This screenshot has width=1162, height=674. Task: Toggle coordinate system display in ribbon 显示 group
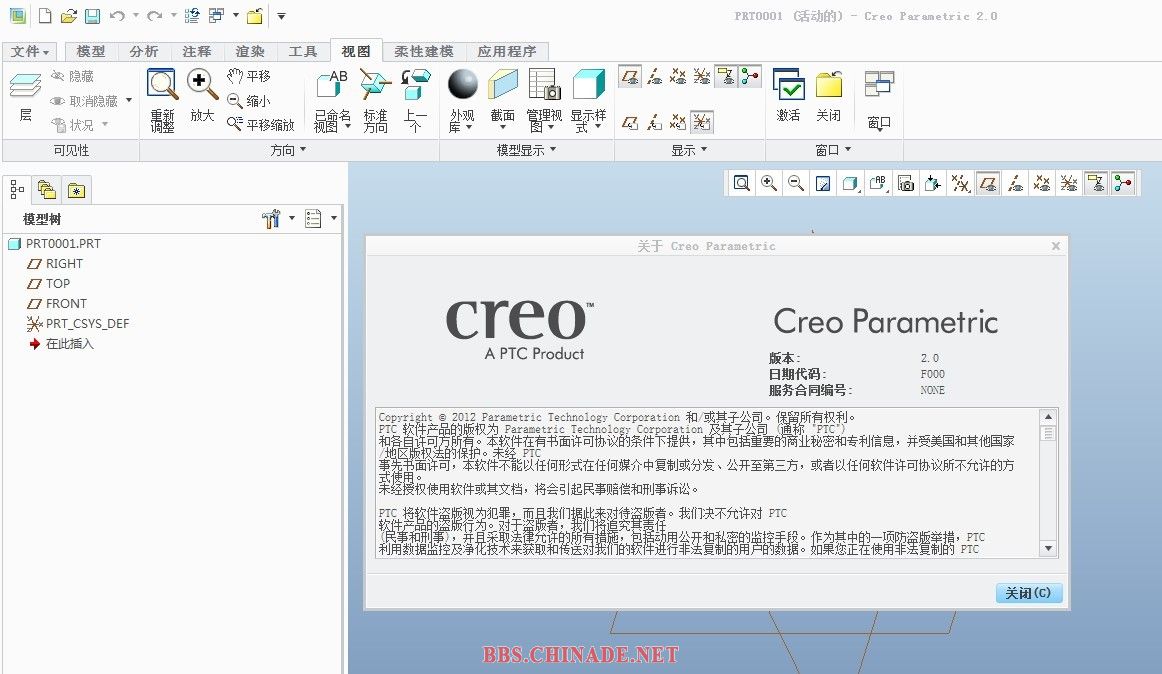(702, 76)
